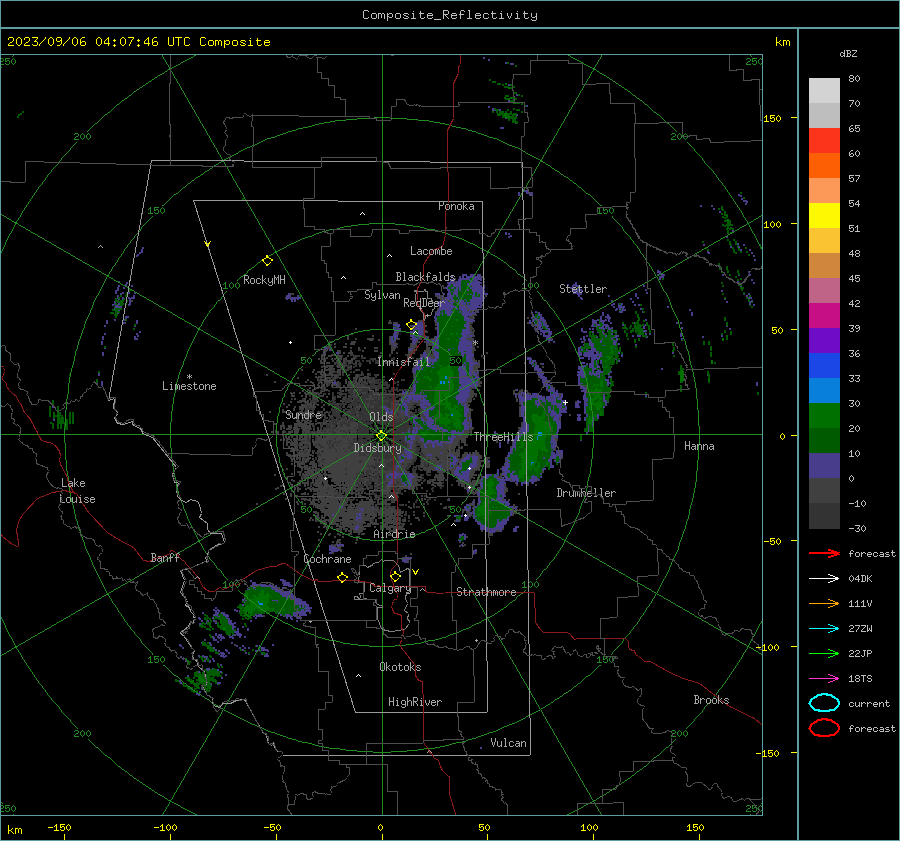
Task: Click the yellow radar-center diamond near Didsbury
Action: pos(381,435)
